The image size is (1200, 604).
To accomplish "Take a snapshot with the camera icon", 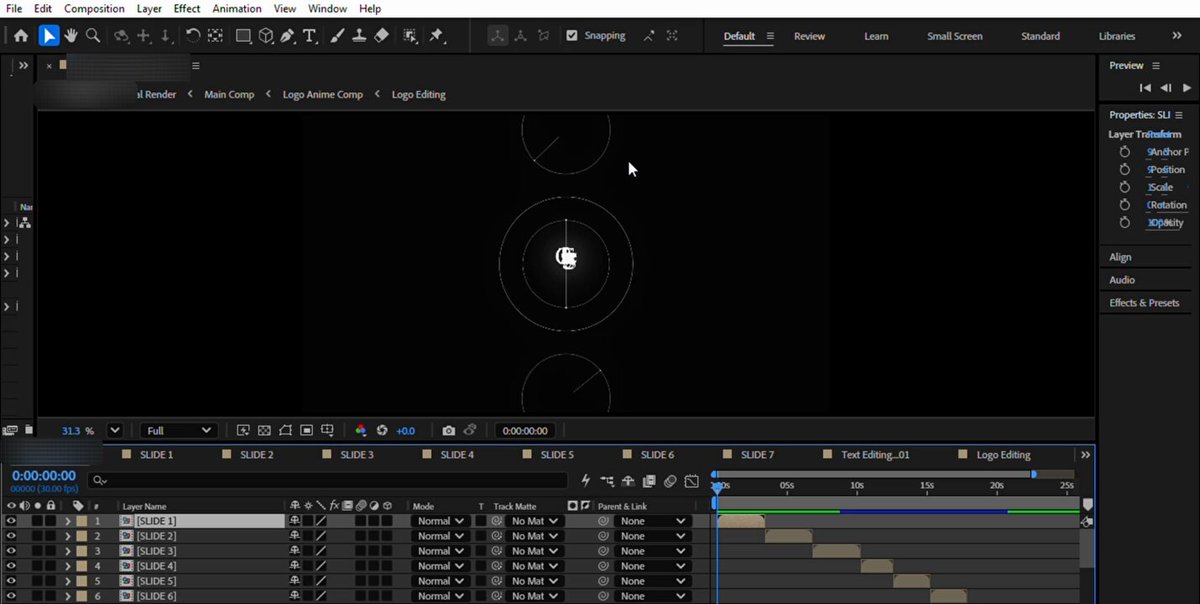I will tap(449, 431).
